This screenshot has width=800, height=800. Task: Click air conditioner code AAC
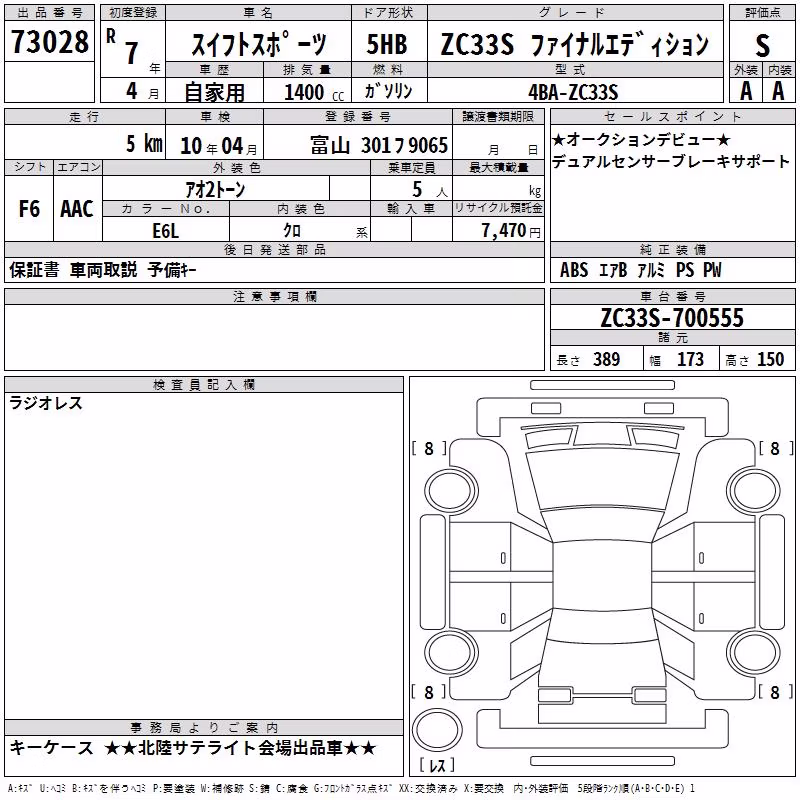click(x=77, y=209)
